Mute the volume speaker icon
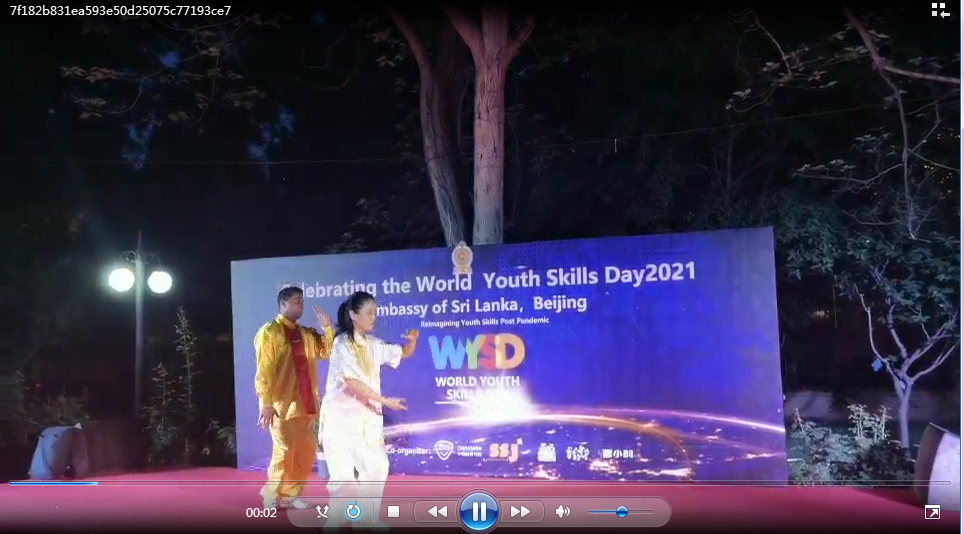 click(563, 511)
